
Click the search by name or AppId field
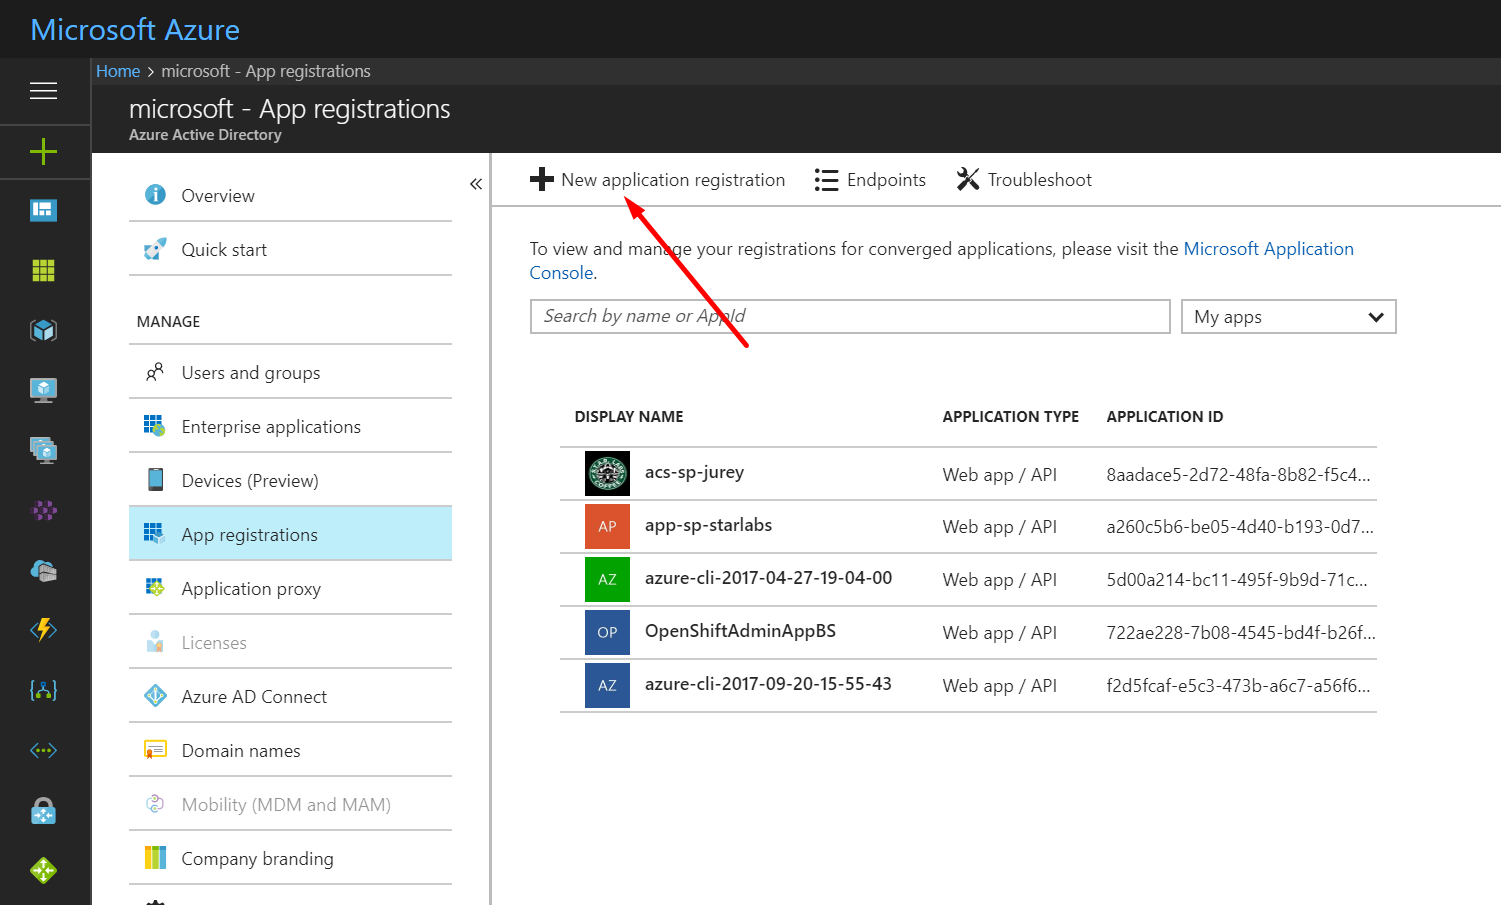[849, 317]
